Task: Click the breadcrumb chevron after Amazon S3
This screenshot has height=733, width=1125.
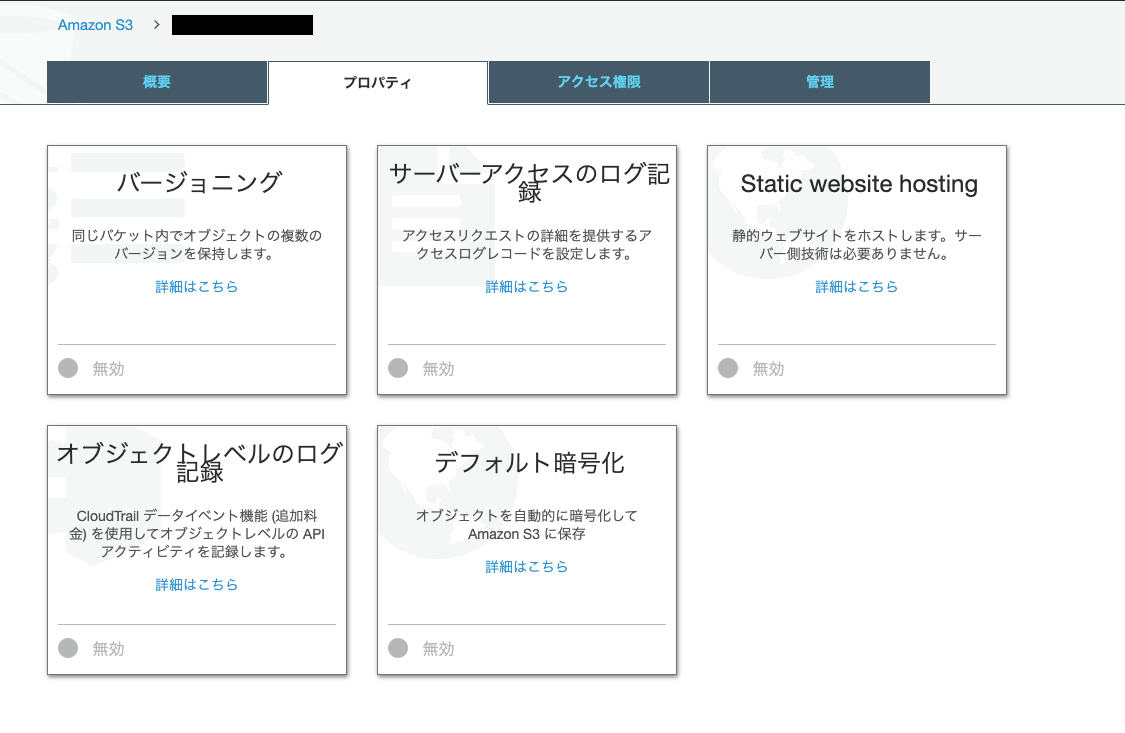Action: (x=156, y=25)
